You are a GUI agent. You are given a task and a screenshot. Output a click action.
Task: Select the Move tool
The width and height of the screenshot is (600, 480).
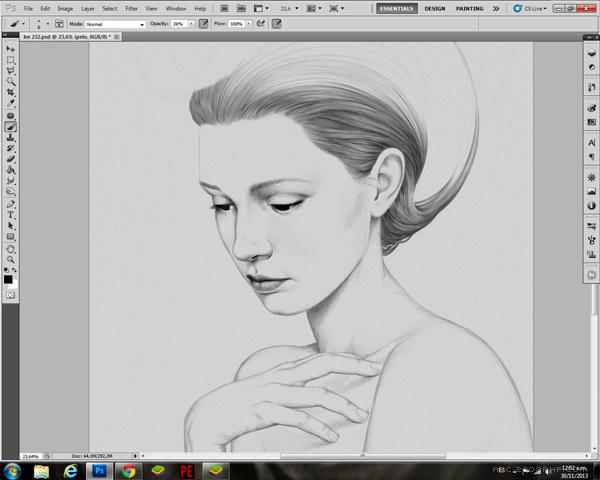11,48
